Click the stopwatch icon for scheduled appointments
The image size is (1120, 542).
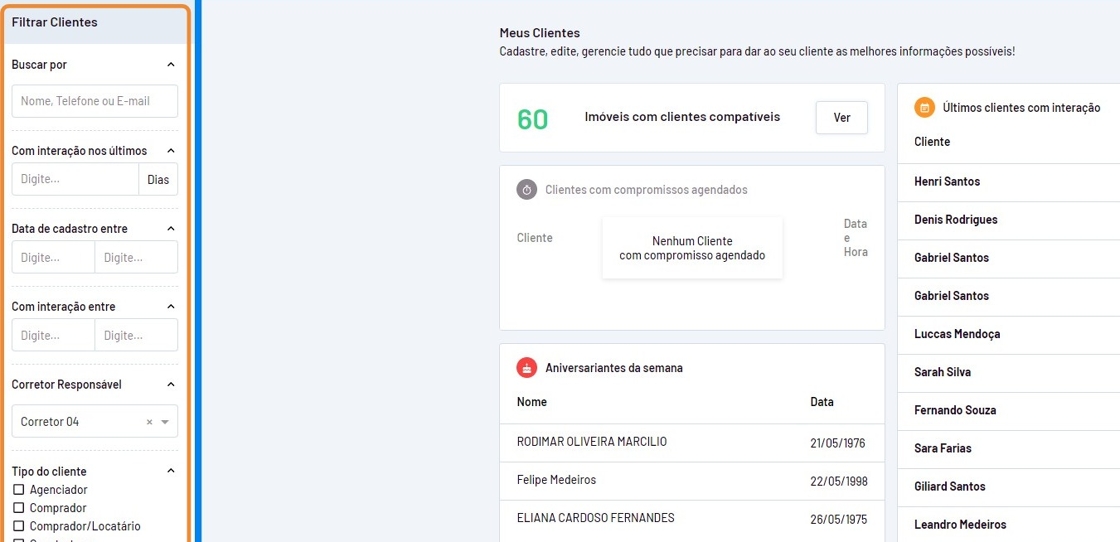coord(527,190)
